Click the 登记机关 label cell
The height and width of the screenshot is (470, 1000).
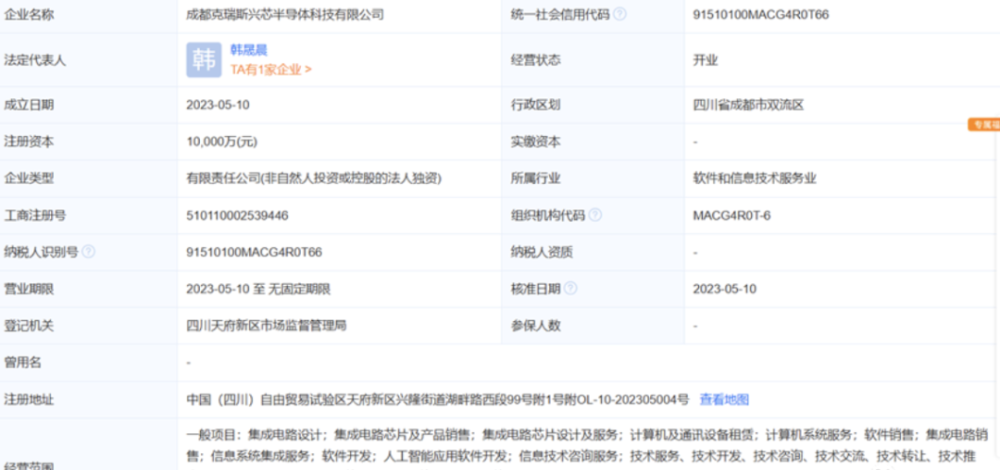click(89, 326)
